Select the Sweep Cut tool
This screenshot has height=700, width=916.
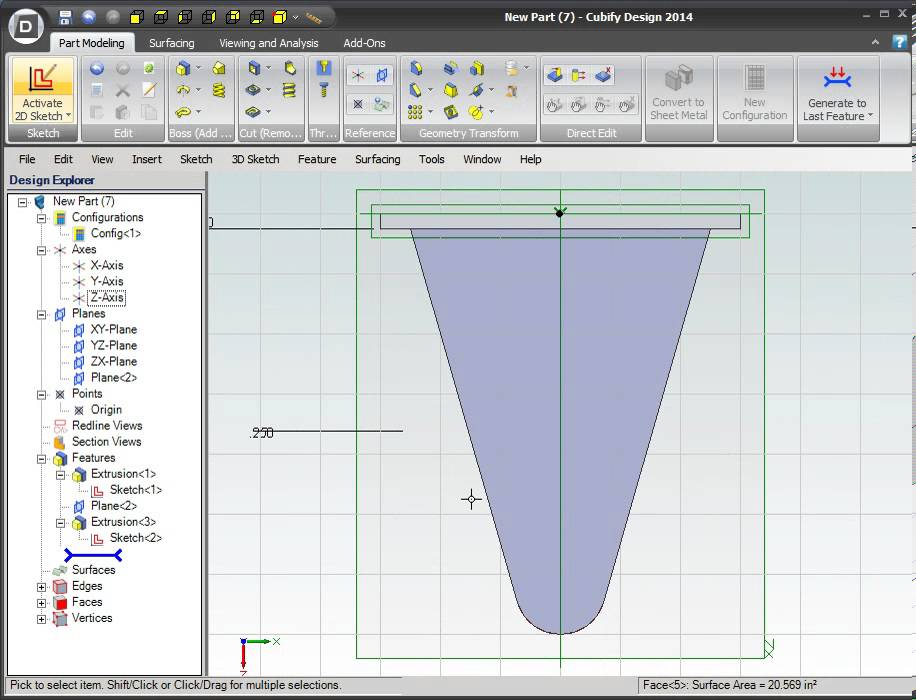tap(253, 112)
